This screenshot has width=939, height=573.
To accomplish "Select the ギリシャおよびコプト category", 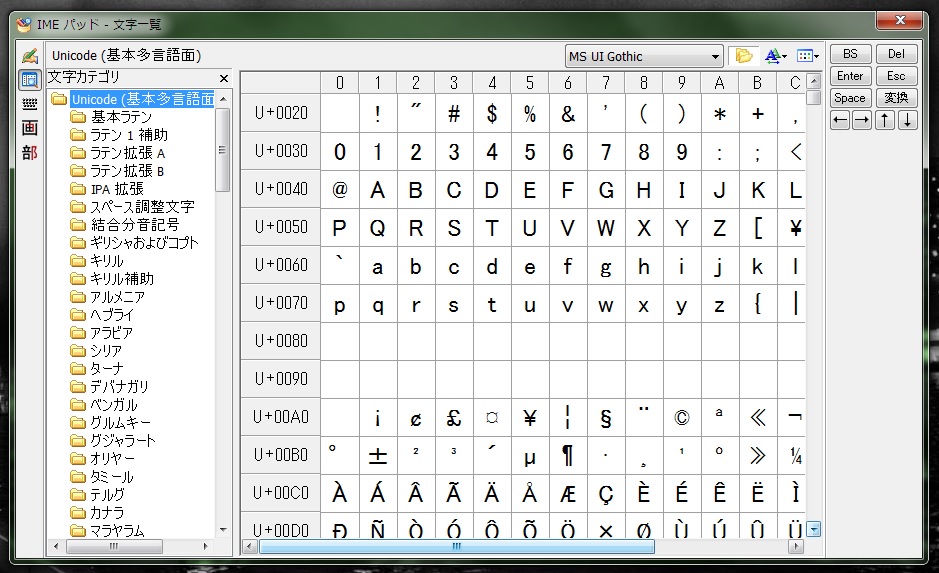I will [x=144, y=242].
